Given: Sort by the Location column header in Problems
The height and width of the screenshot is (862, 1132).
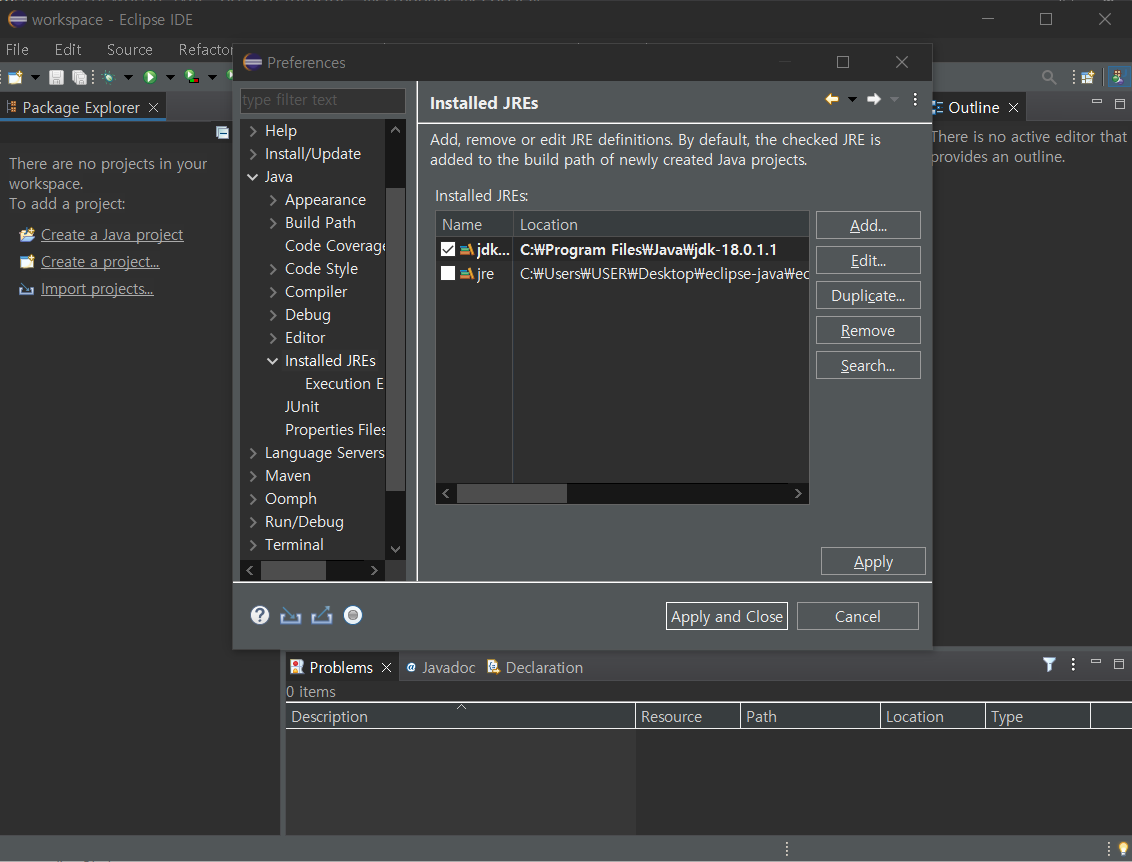Looking at the screenshot, I should pos(932,716).
